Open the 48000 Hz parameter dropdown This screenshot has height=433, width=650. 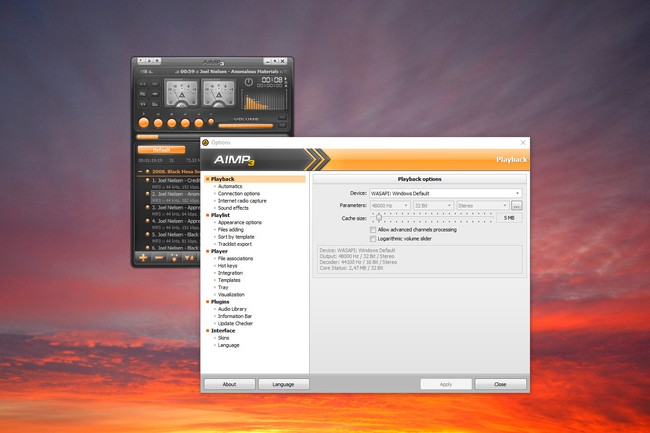pyautogui.click(x=390, y=206)
